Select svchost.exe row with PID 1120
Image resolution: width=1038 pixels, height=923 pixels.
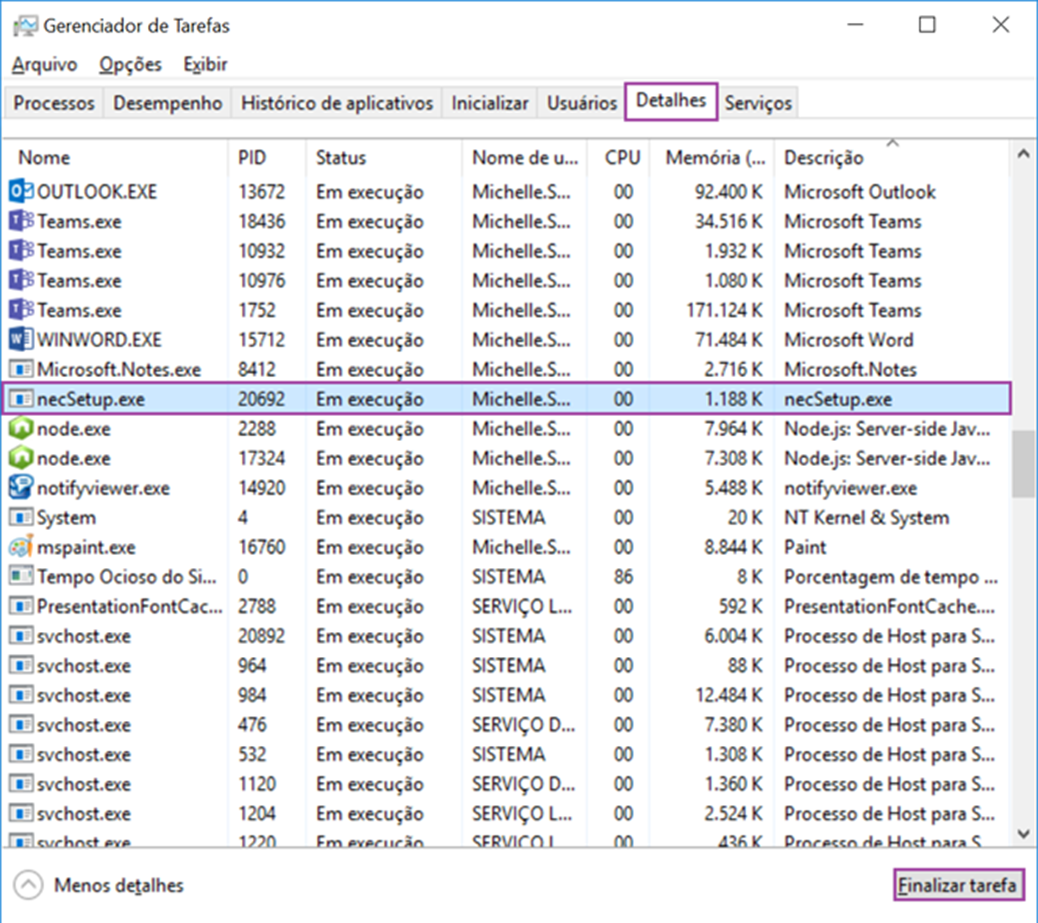pyautogui.click(x=506, y=784)
